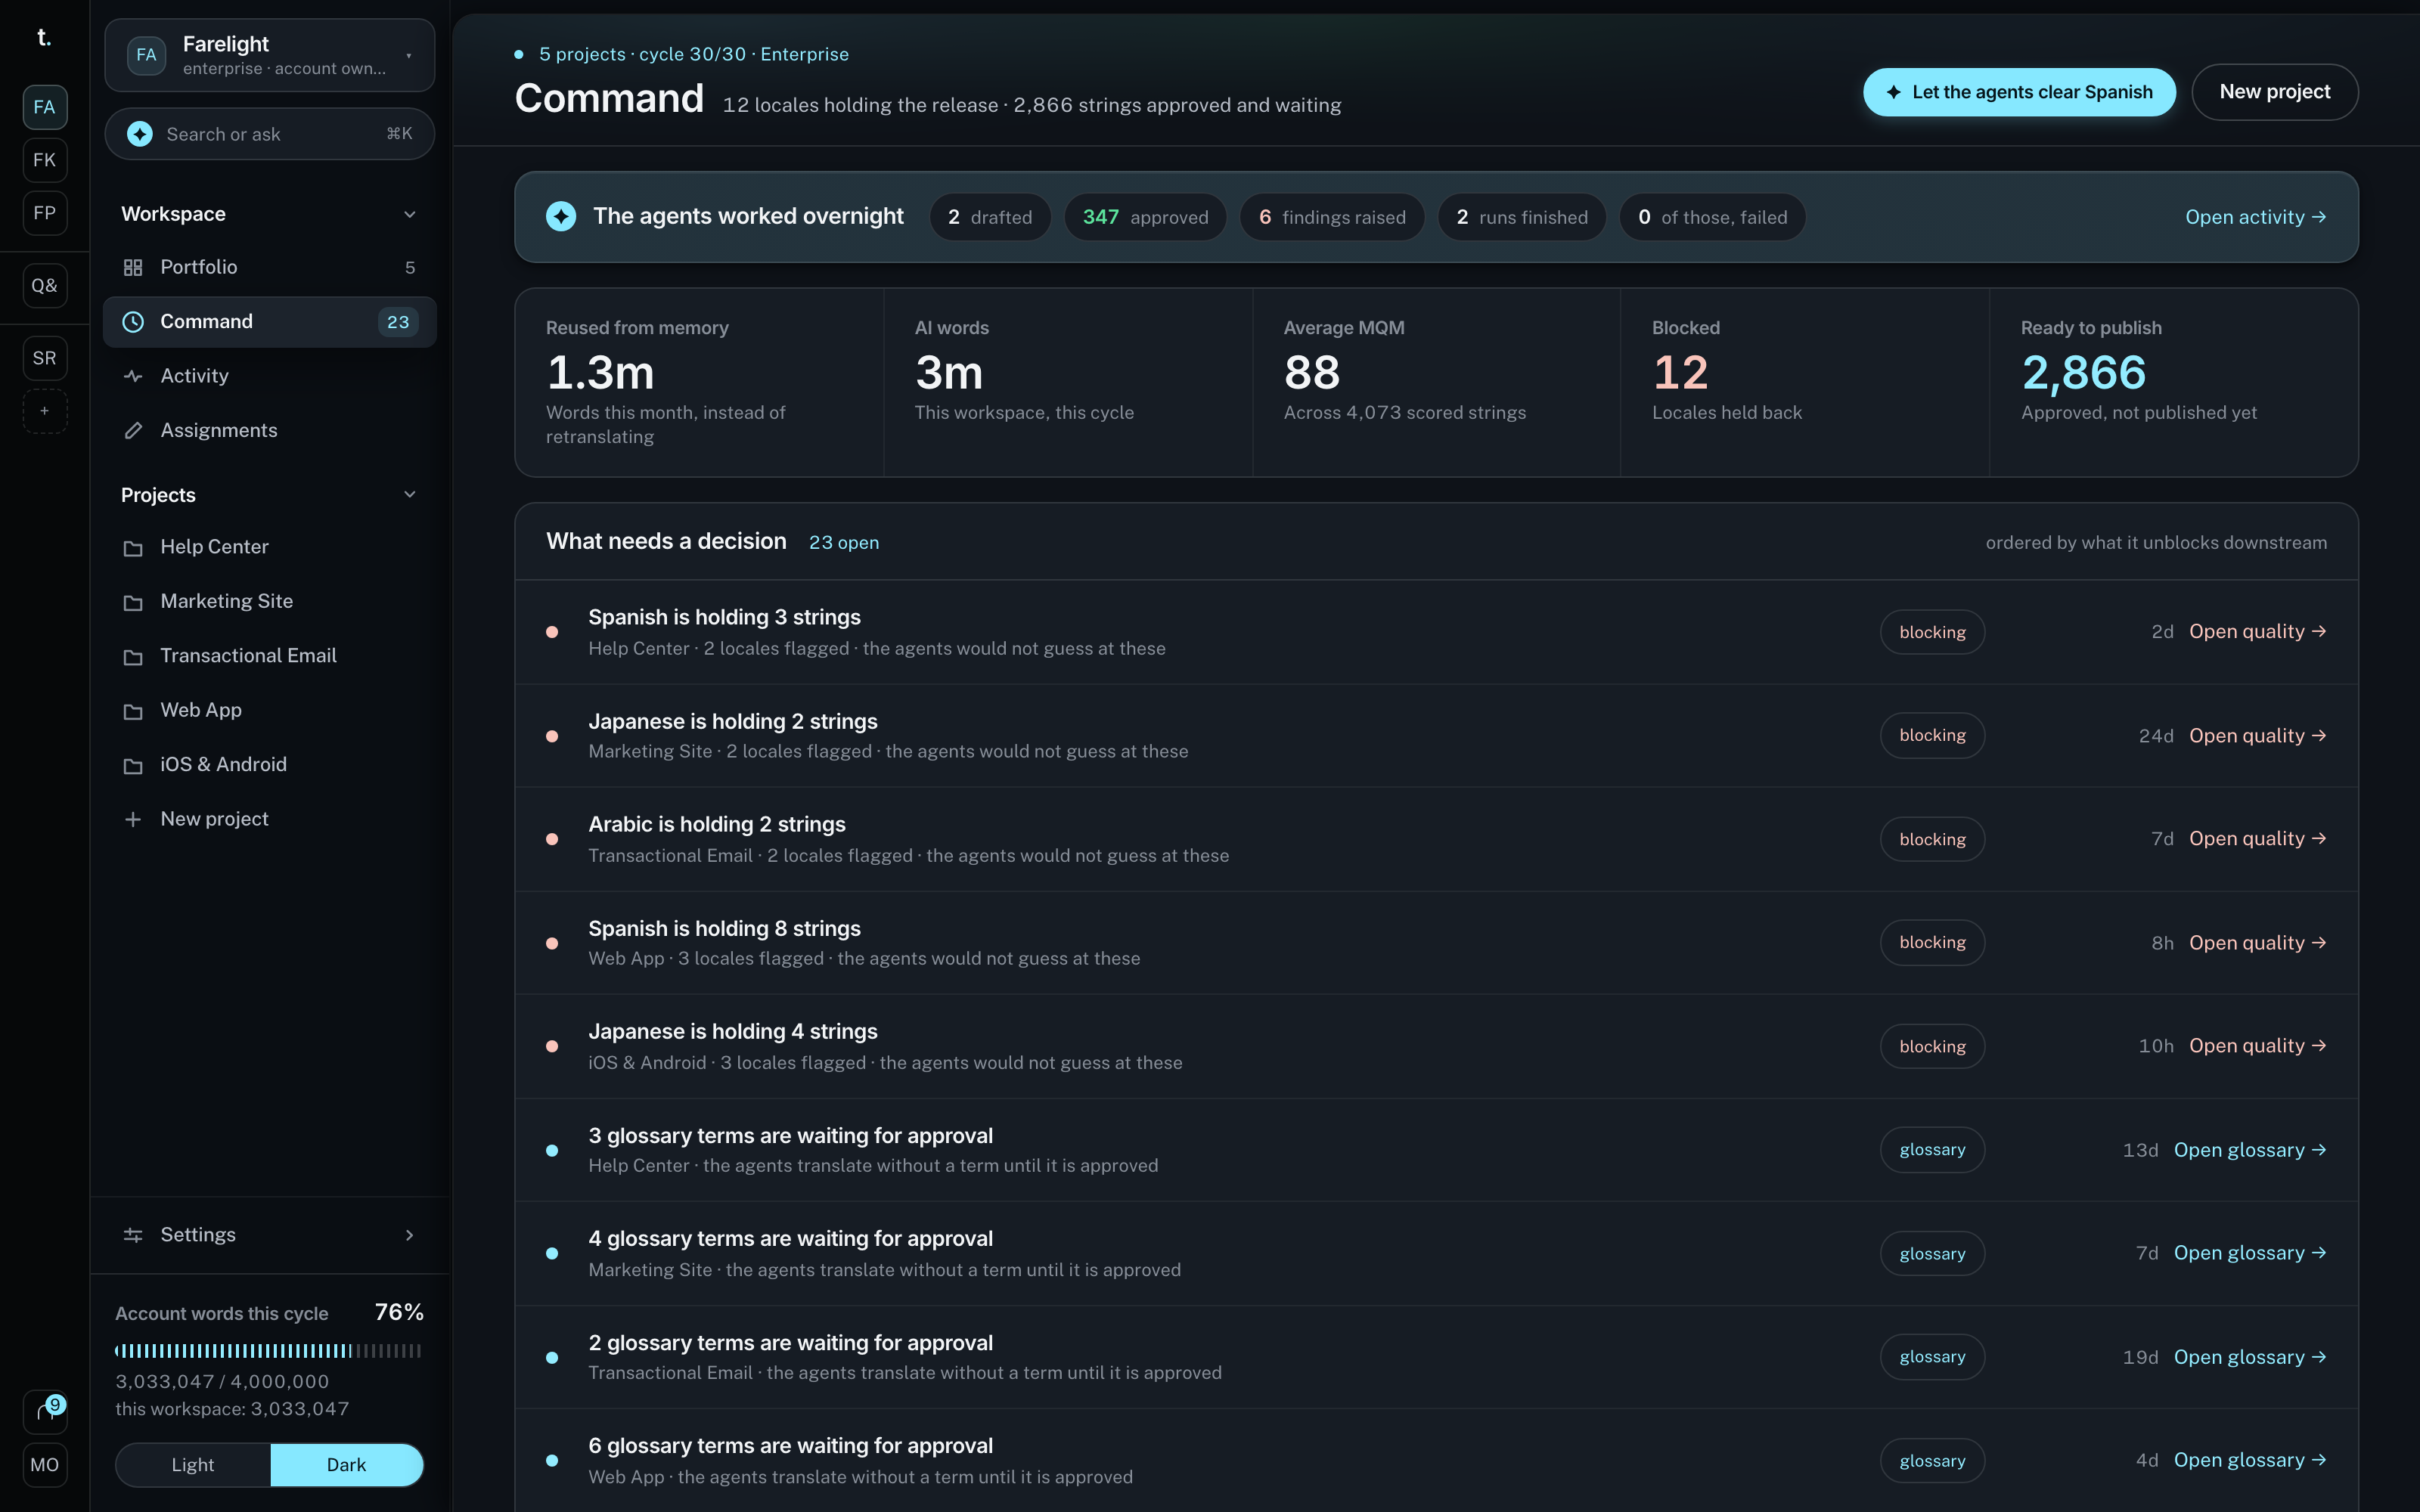Click the account words progress bar
The height and width of the screenshot is (1512, 2420).
pyautogui.click(x=268, y=1351)
